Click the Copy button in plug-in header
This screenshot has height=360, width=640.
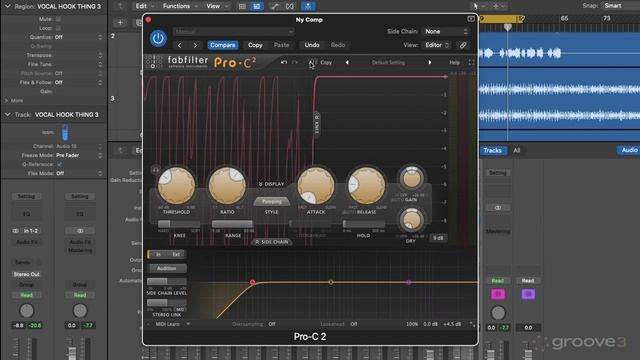(x=255, y=45)
